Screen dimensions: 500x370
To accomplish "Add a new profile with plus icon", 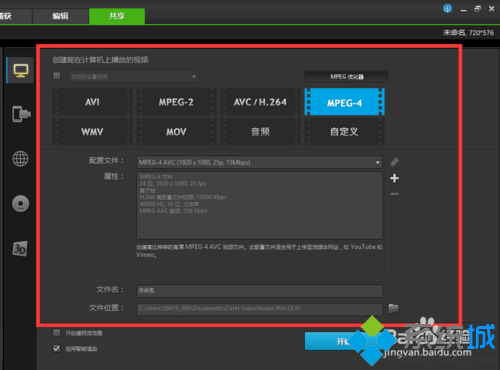I will tap(394, 178).
